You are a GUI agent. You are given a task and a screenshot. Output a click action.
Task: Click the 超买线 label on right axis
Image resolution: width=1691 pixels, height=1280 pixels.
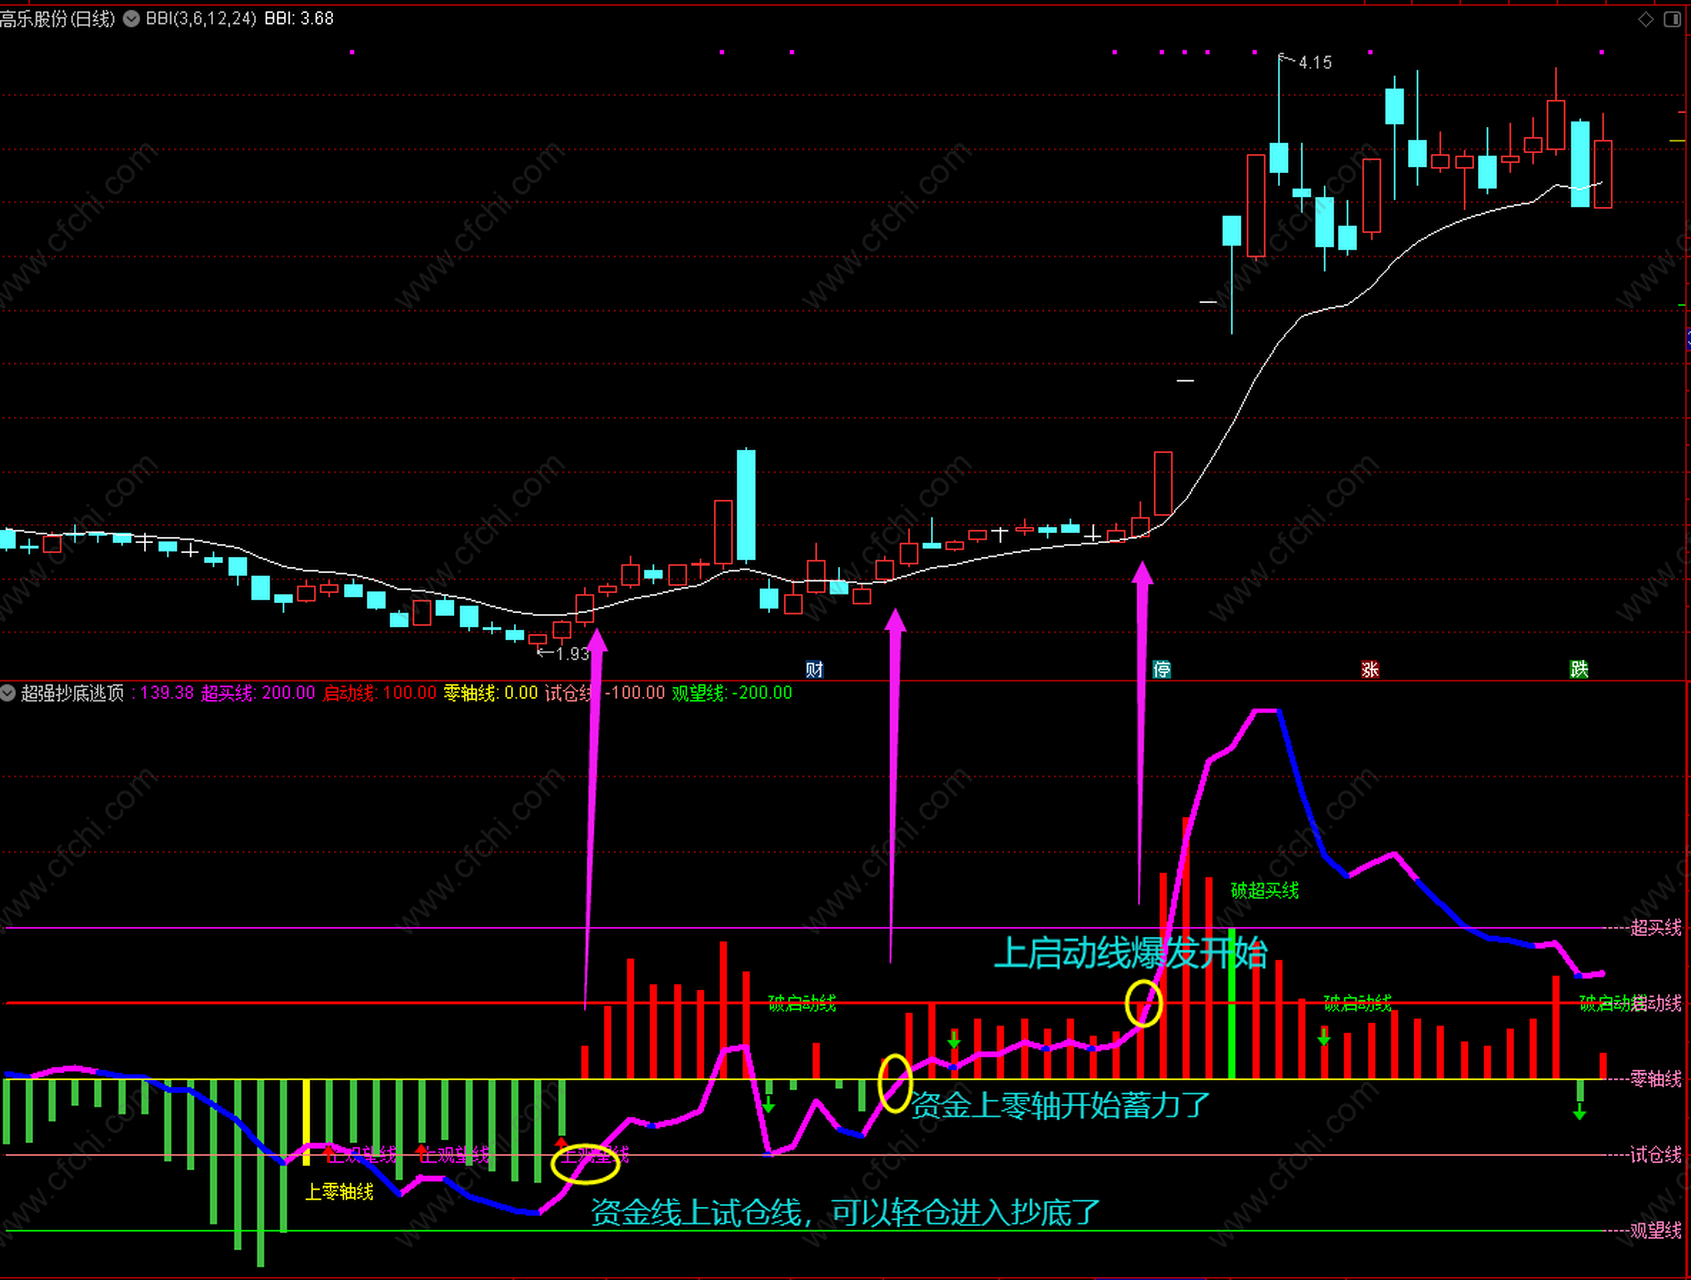1656,928
